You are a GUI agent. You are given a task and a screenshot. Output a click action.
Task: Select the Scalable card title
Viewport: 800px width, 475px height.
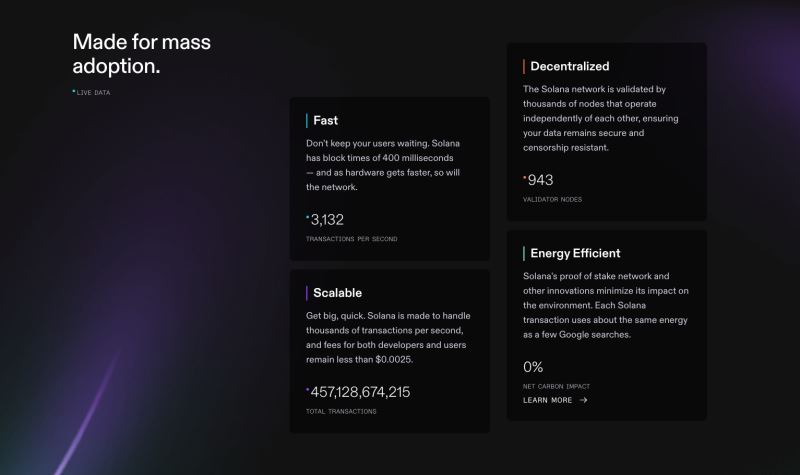[x=337, y=293]
